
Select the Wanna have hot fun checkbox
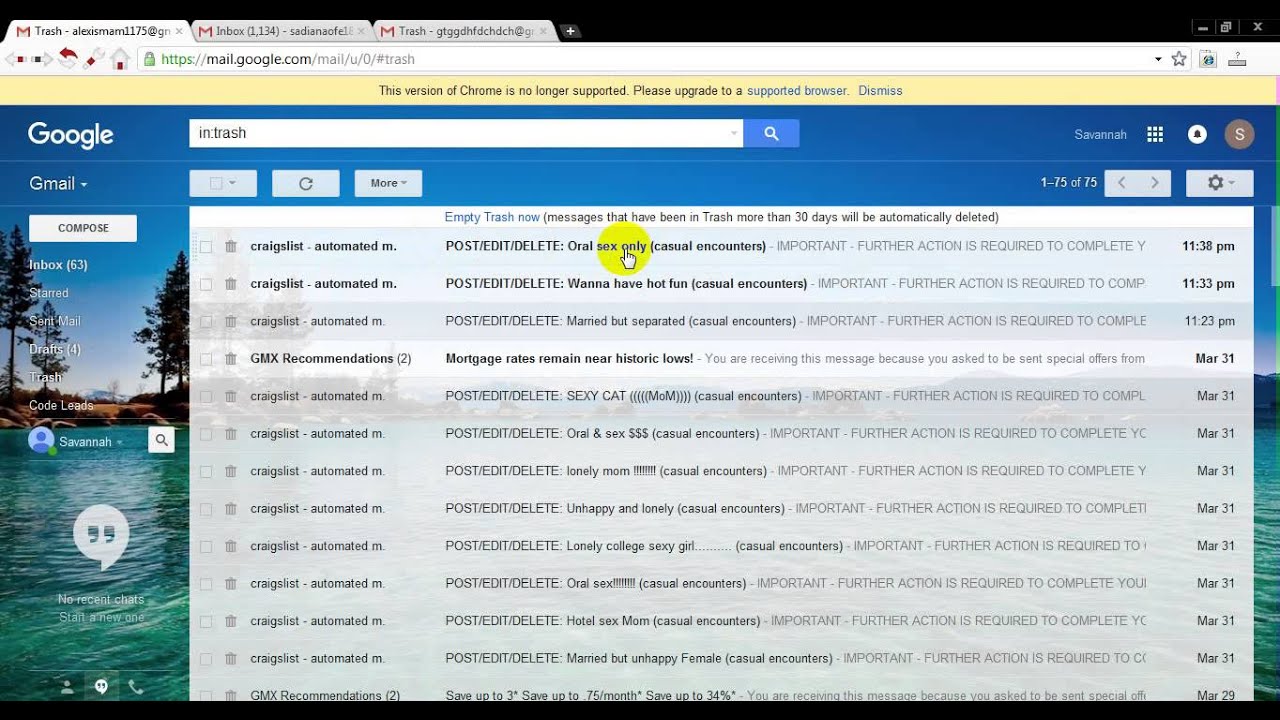pos(205,284)
